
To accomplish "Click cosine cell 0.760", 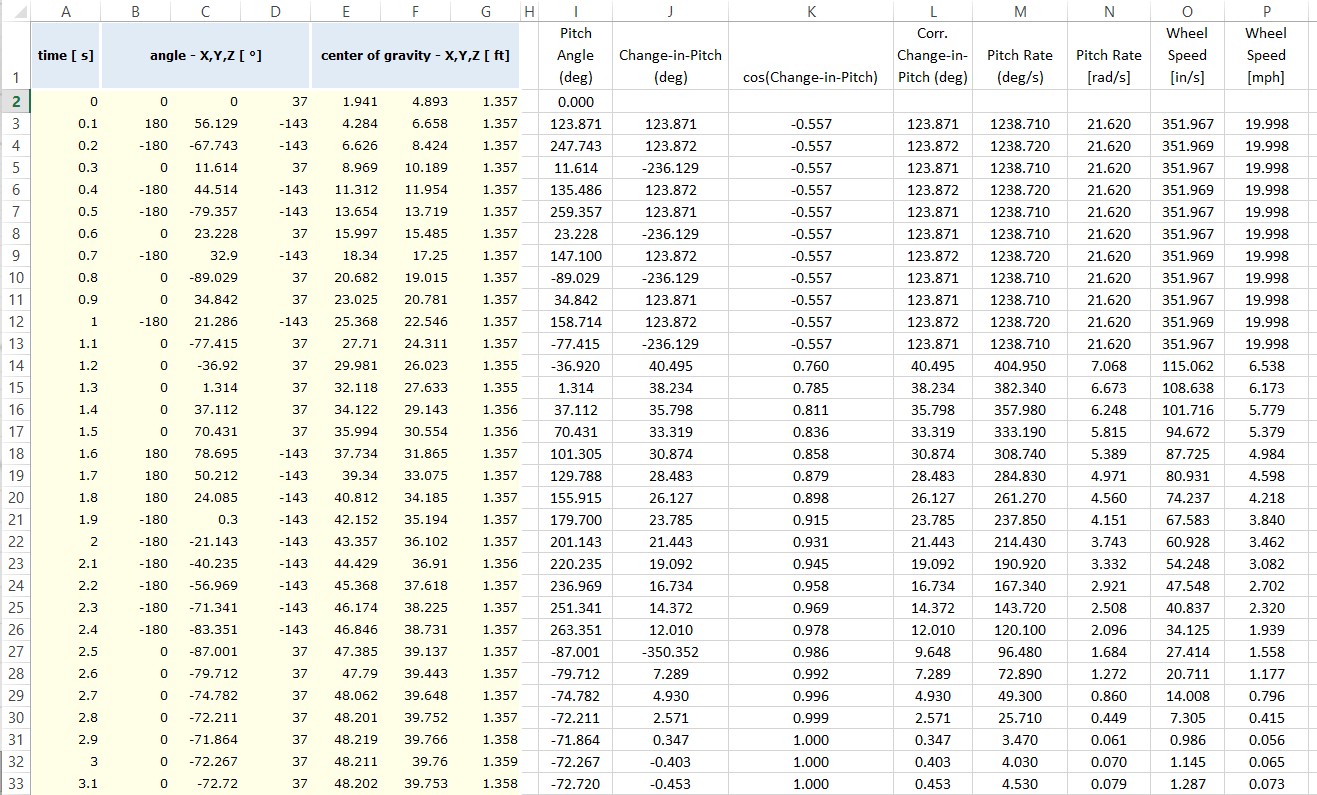I will [811, 366].
